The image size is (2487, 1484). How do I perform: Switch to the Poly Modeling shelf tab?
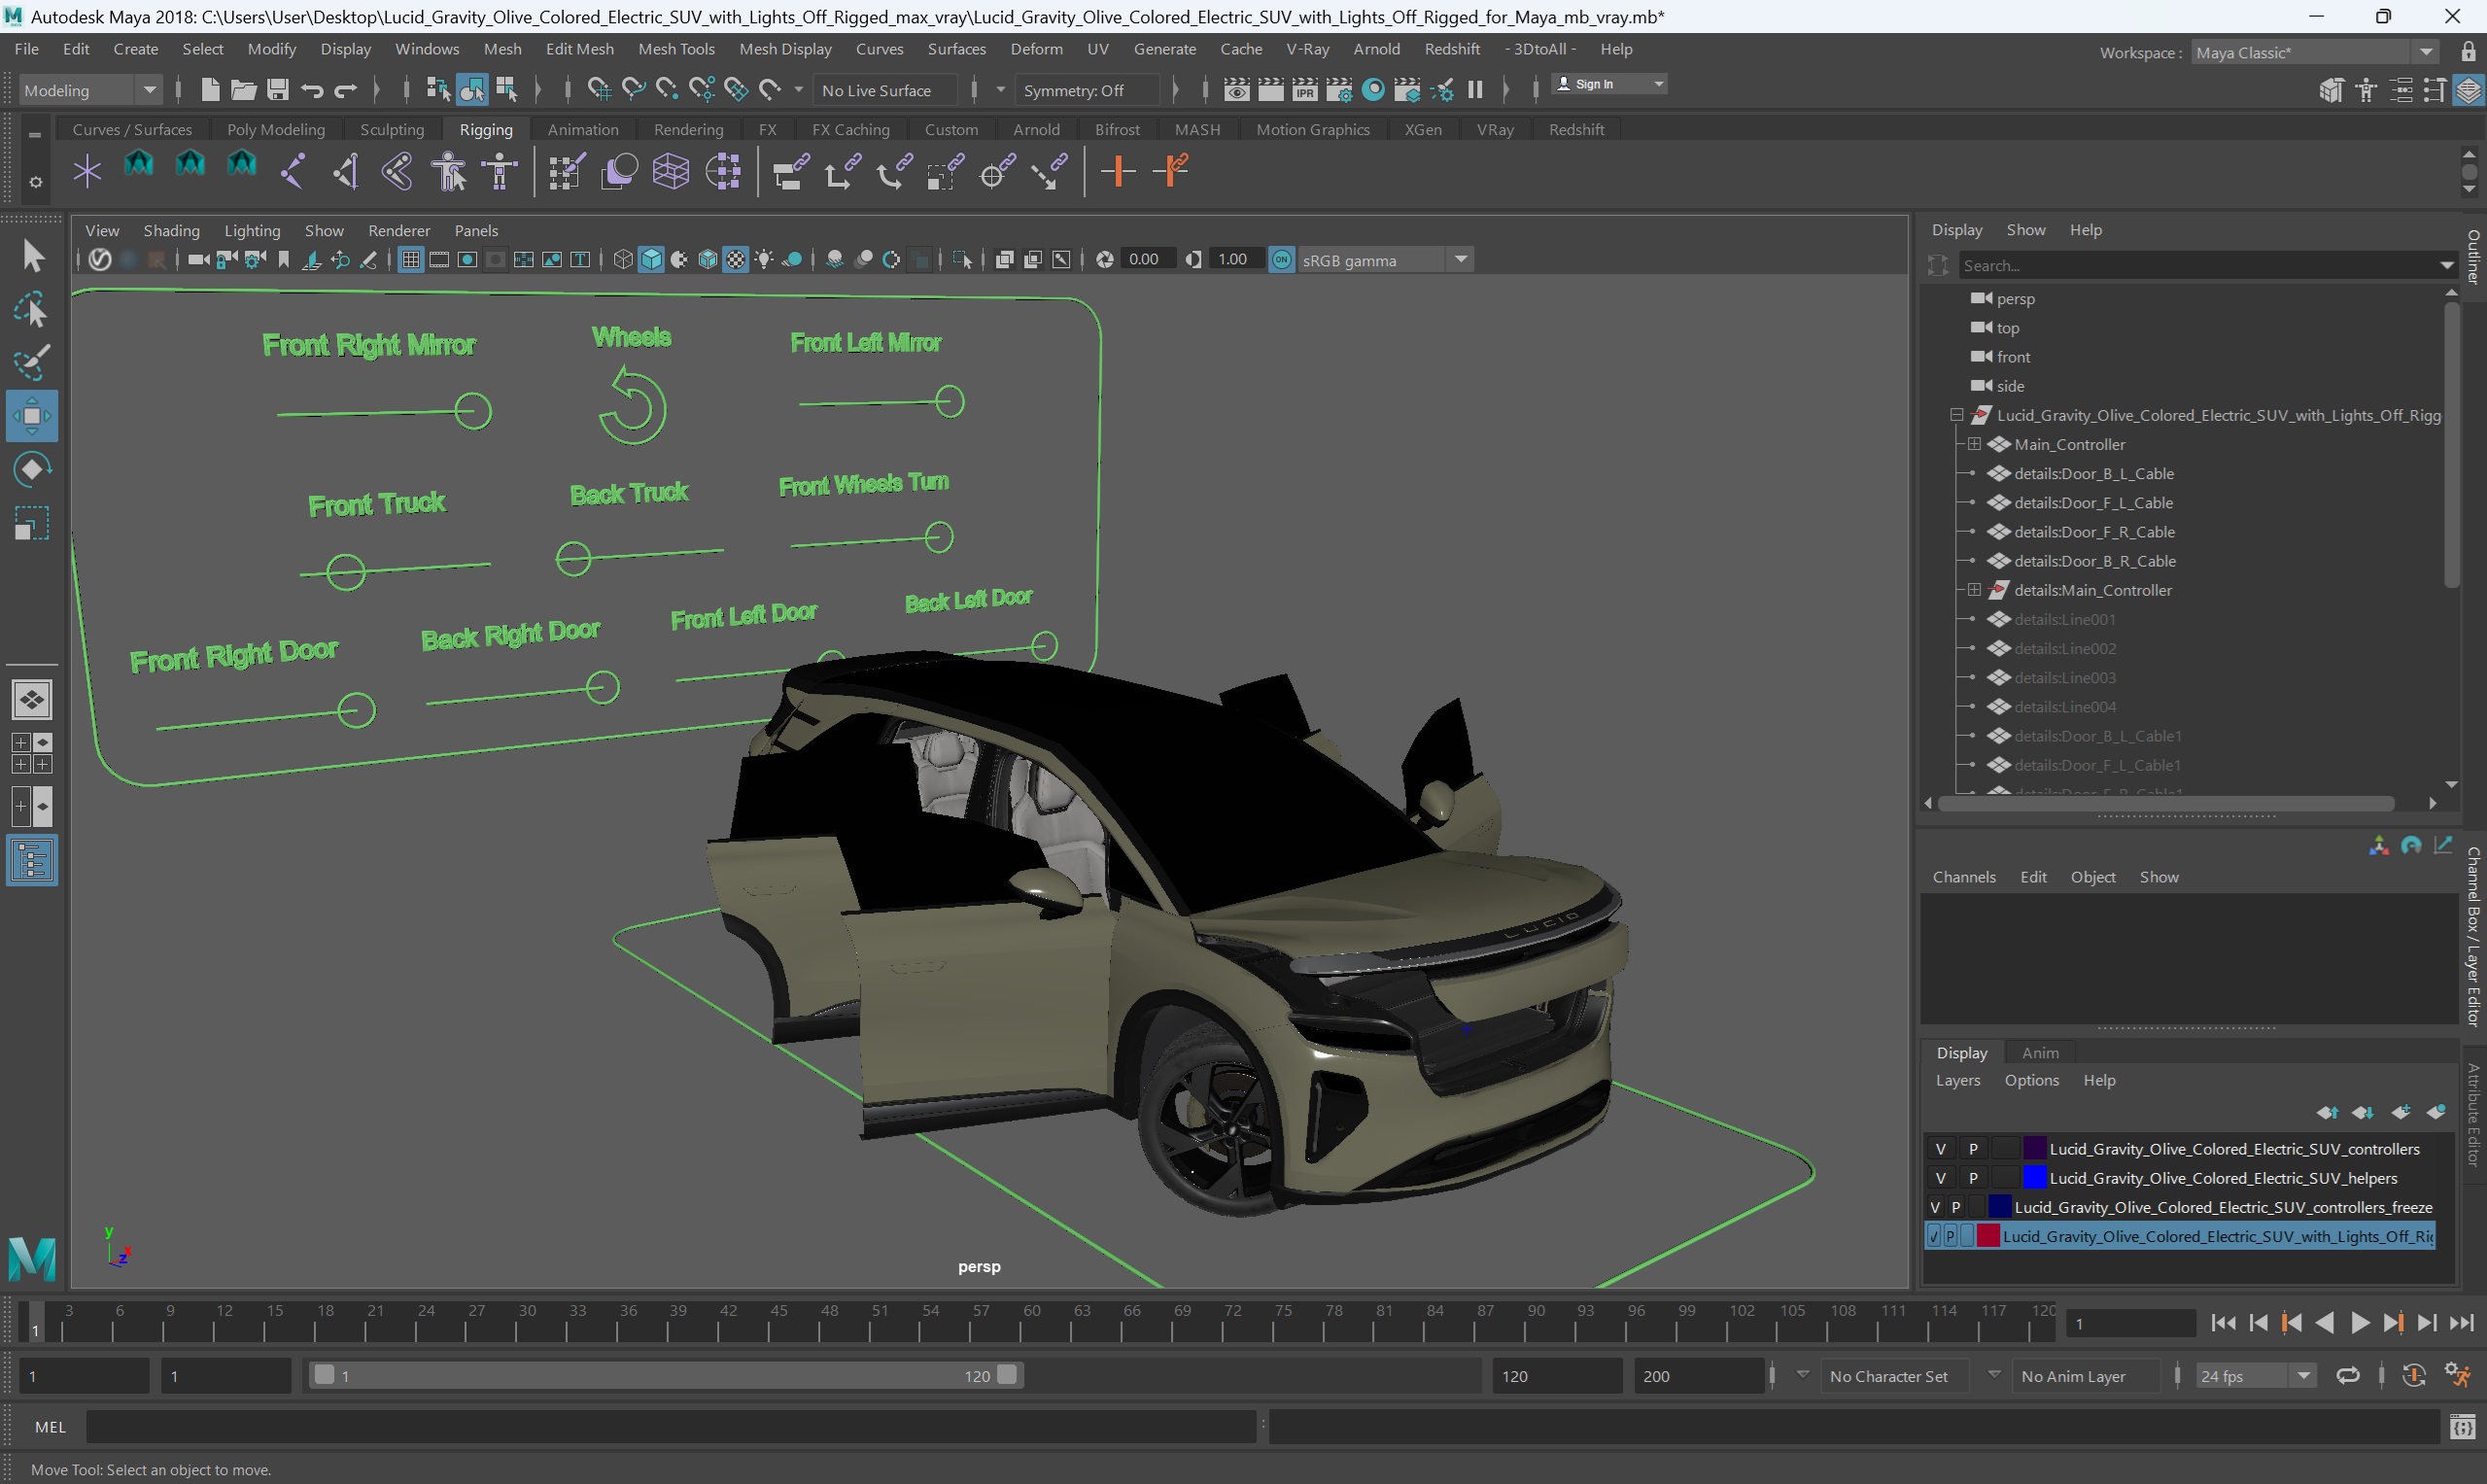[x=276, y=130]
